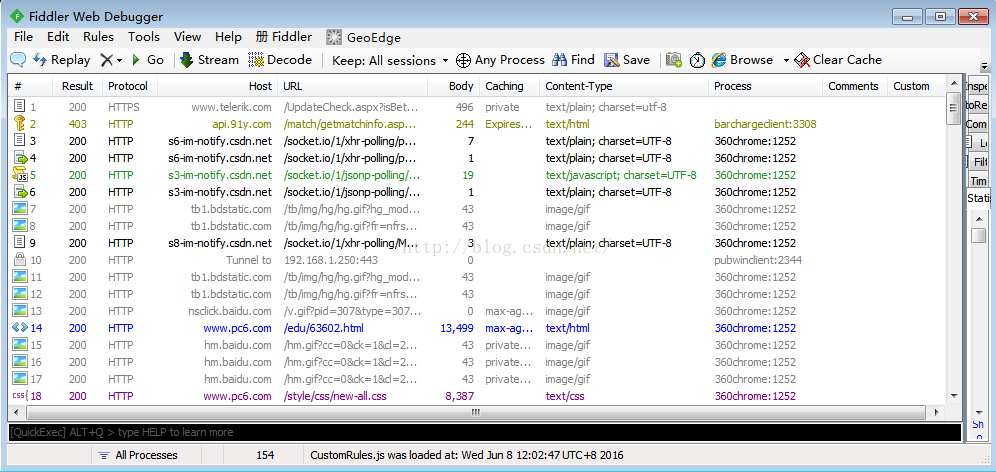Image resolution: width=996 pixels, height=472 pixels.
Task: Click the image icon of session 7
Action: point(20,208)
